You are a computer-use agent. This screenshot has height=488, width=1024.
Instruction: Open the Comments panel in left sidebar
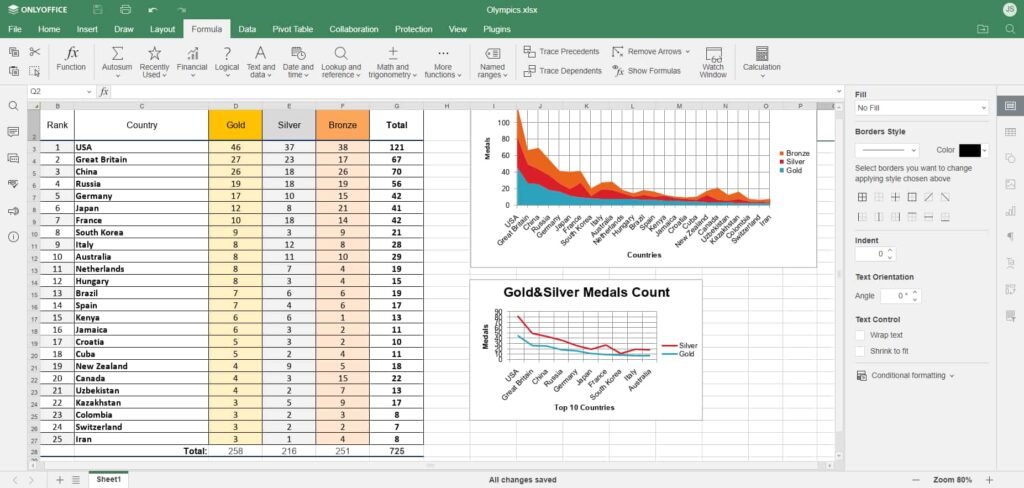[x=13, y=132]
